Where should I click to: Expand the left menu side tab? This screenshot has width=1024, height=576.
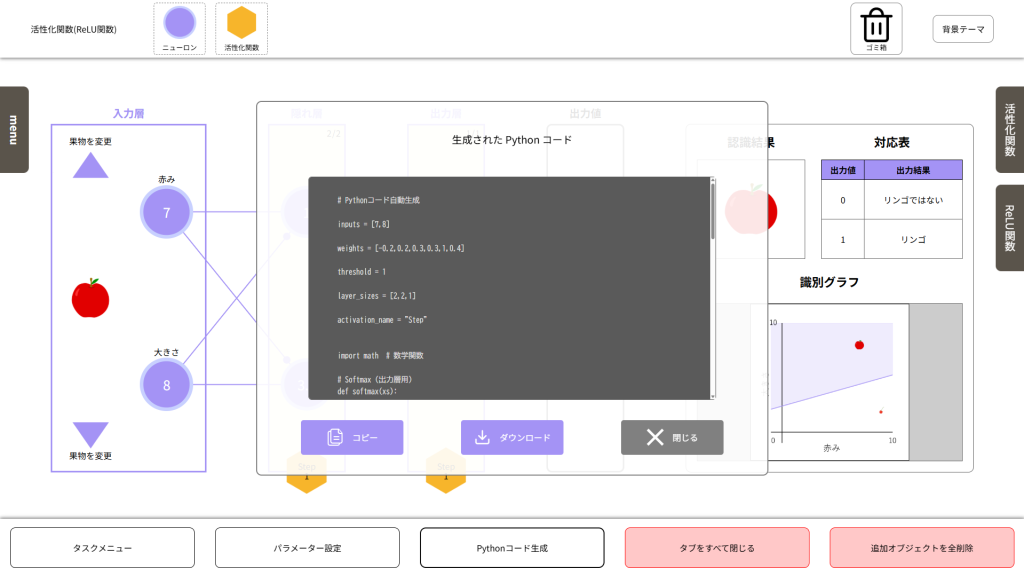(13, 129)
